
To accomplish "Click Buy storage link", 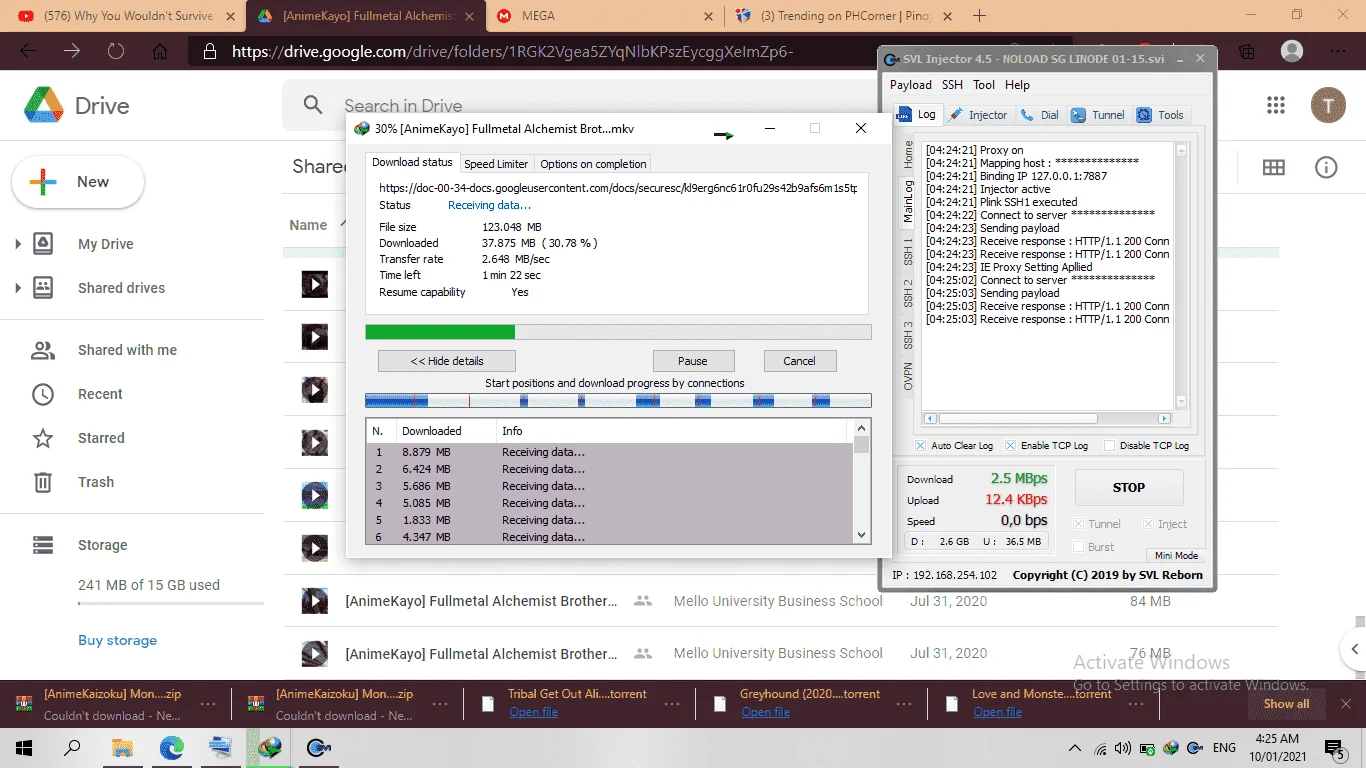I will pos(118,640).
